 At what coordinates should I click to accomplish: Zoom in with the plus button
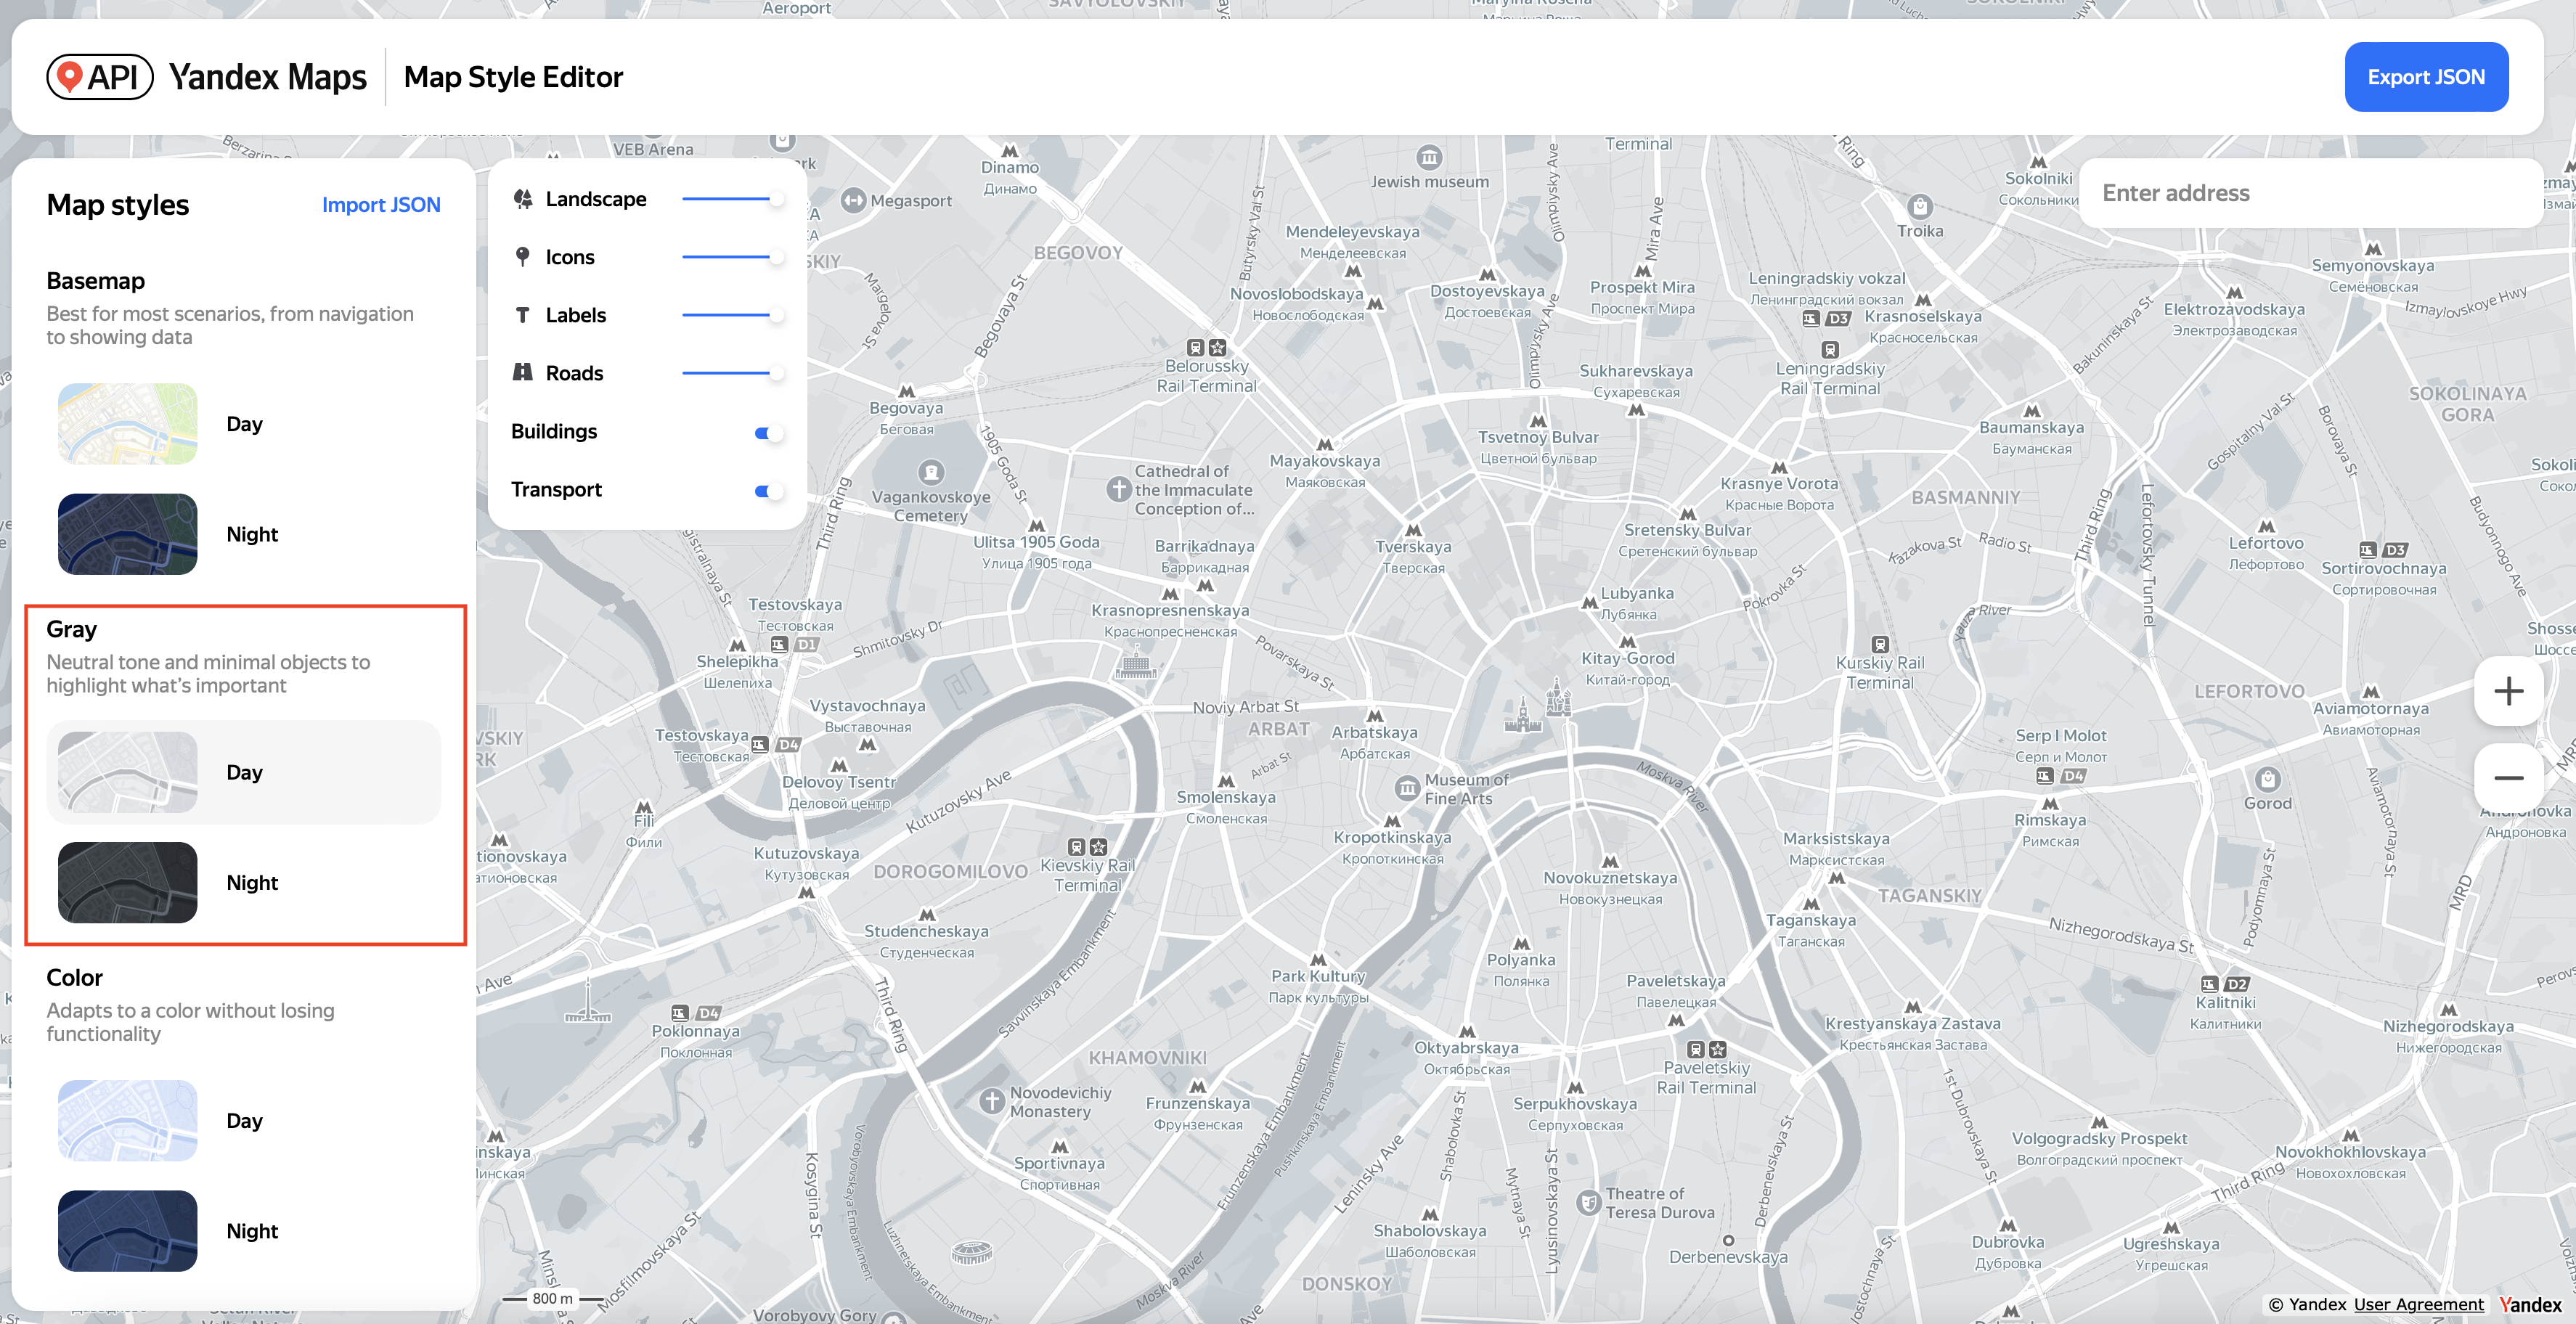click(2508, 691)
